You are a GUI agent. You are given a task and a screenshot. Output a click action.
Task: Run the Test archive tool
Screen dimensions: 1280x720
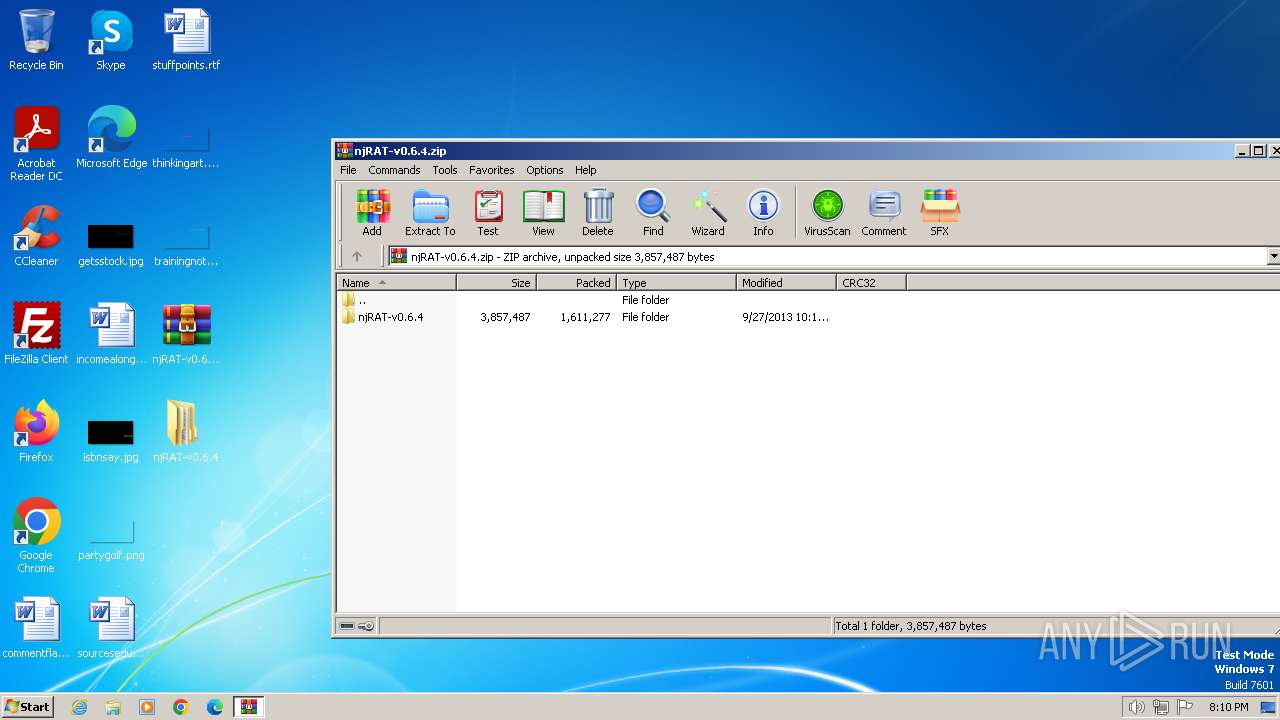click(487, 212)
